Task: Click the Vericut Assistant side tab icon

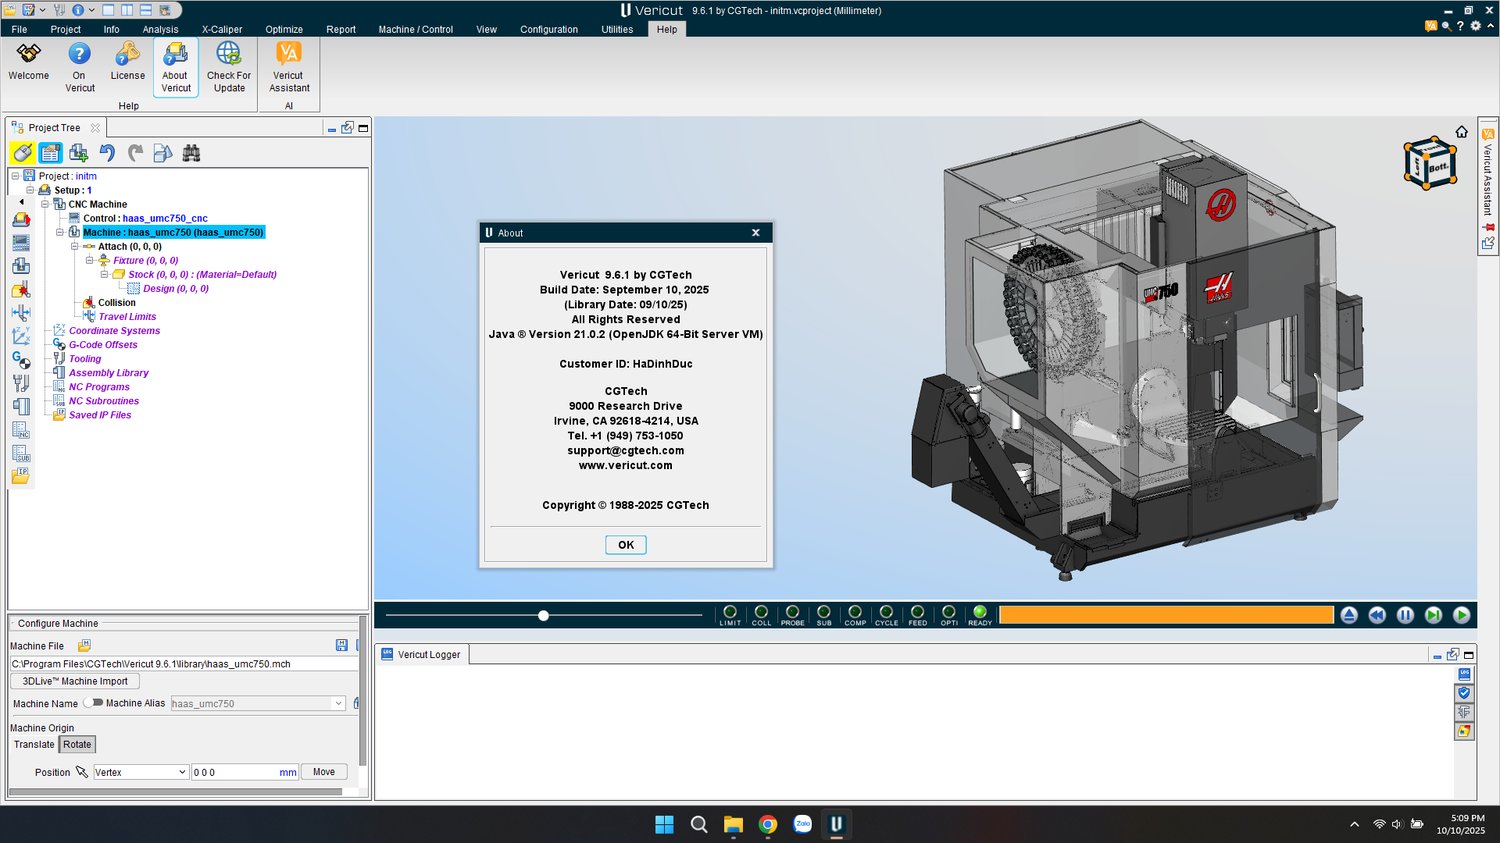Action: [x=1488, y=133]
